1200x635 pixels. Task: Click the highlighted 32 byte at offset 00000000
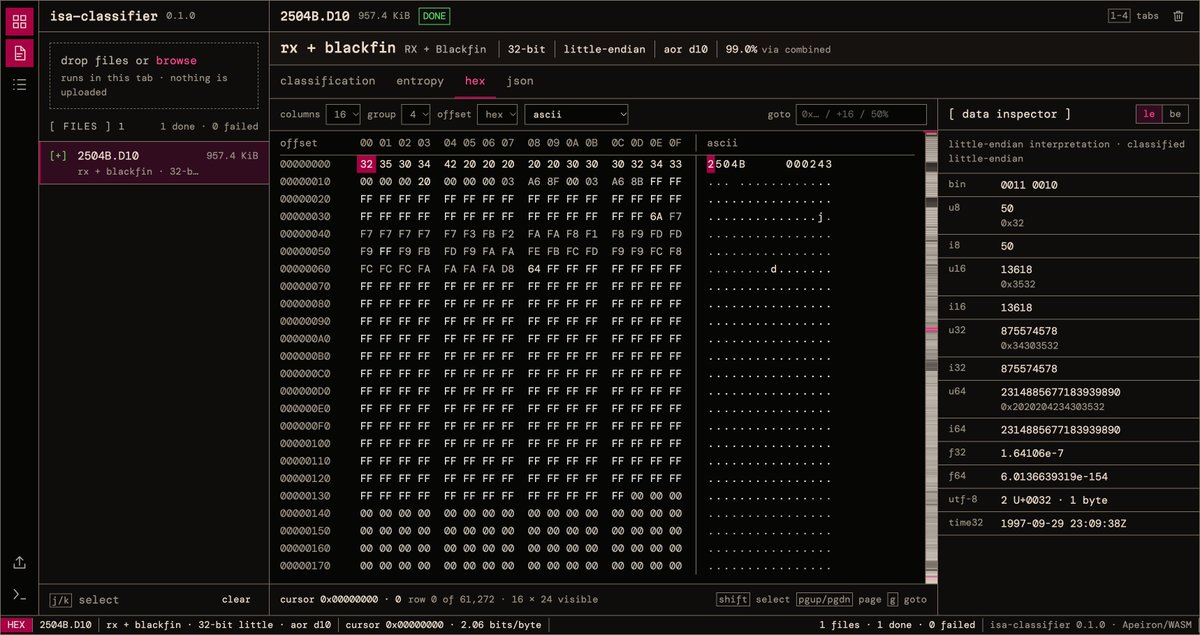[x=367, y=164]
